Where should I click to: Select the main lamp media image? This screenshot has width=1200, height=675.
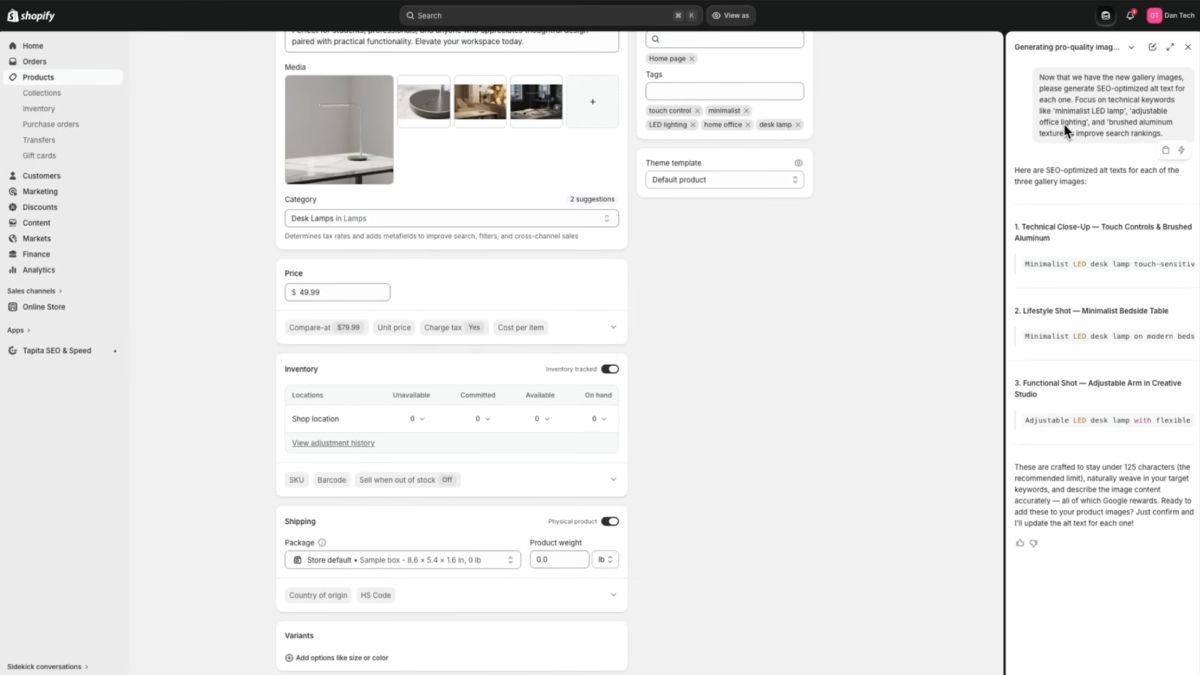click(339, 130)
